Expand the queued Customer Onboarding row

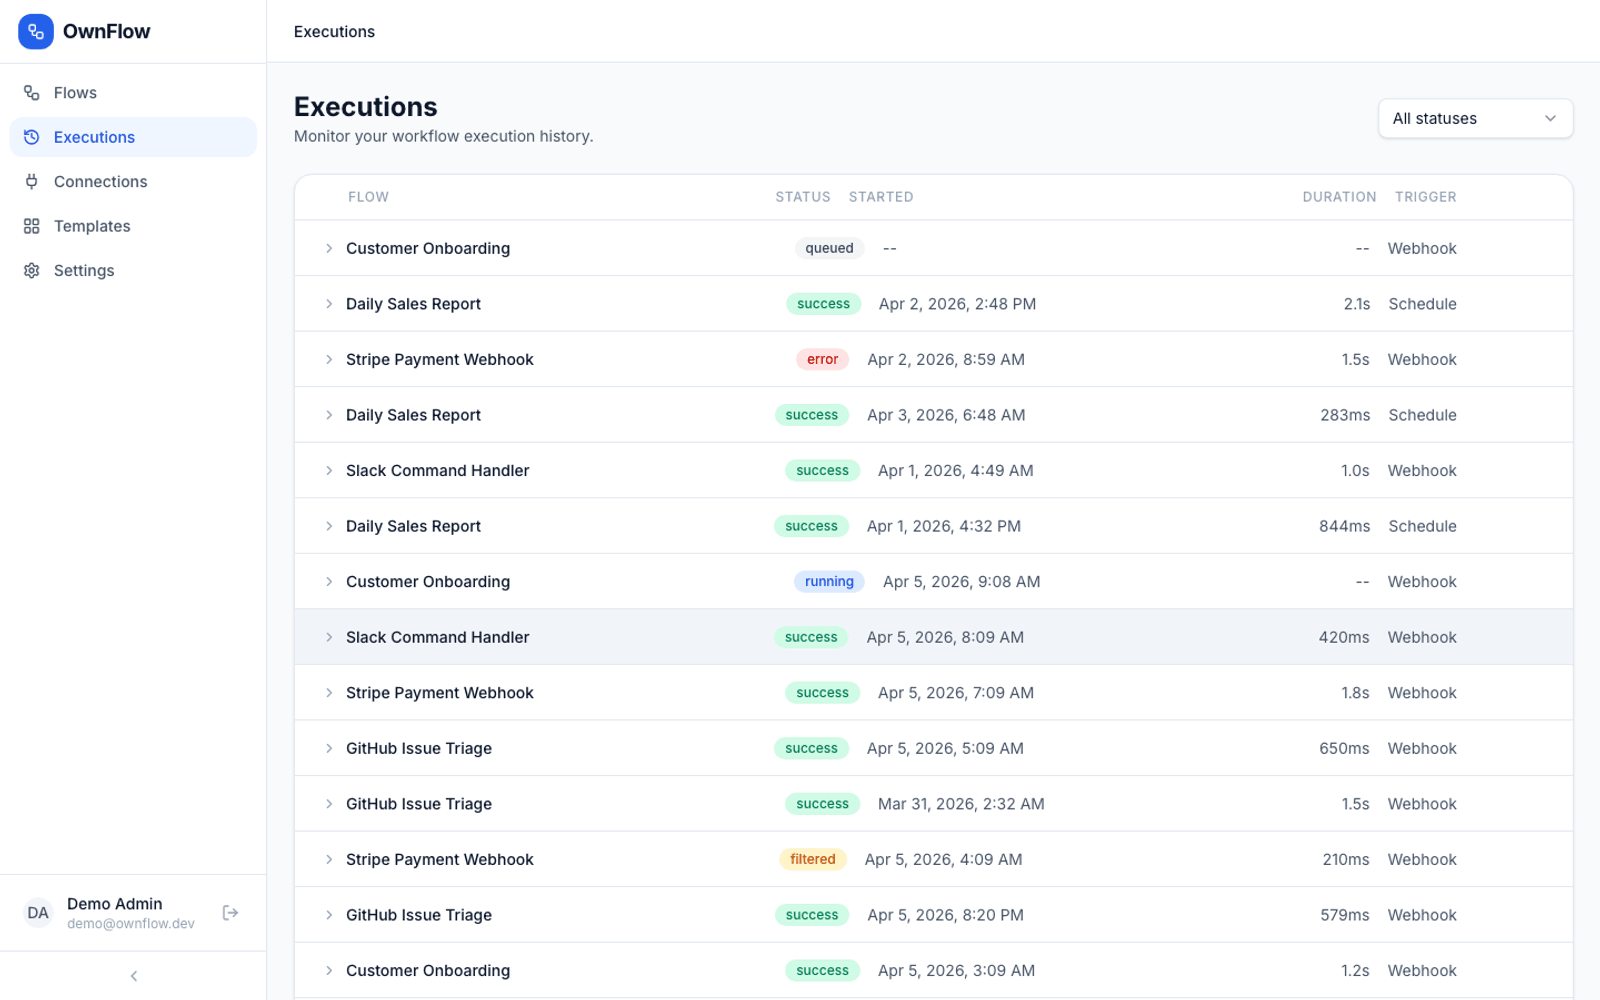click(x=329, y=248)
